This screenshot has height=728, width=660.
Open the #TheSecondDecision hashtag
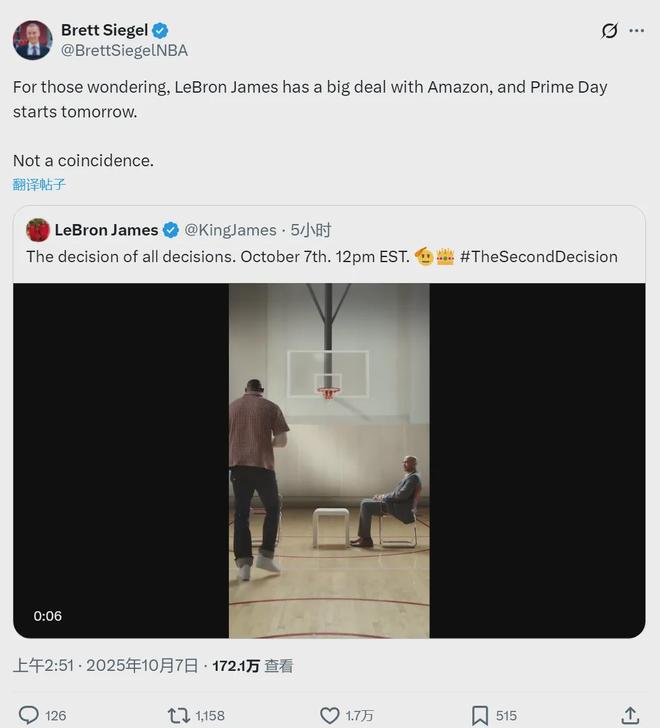(x=539, y=257)
